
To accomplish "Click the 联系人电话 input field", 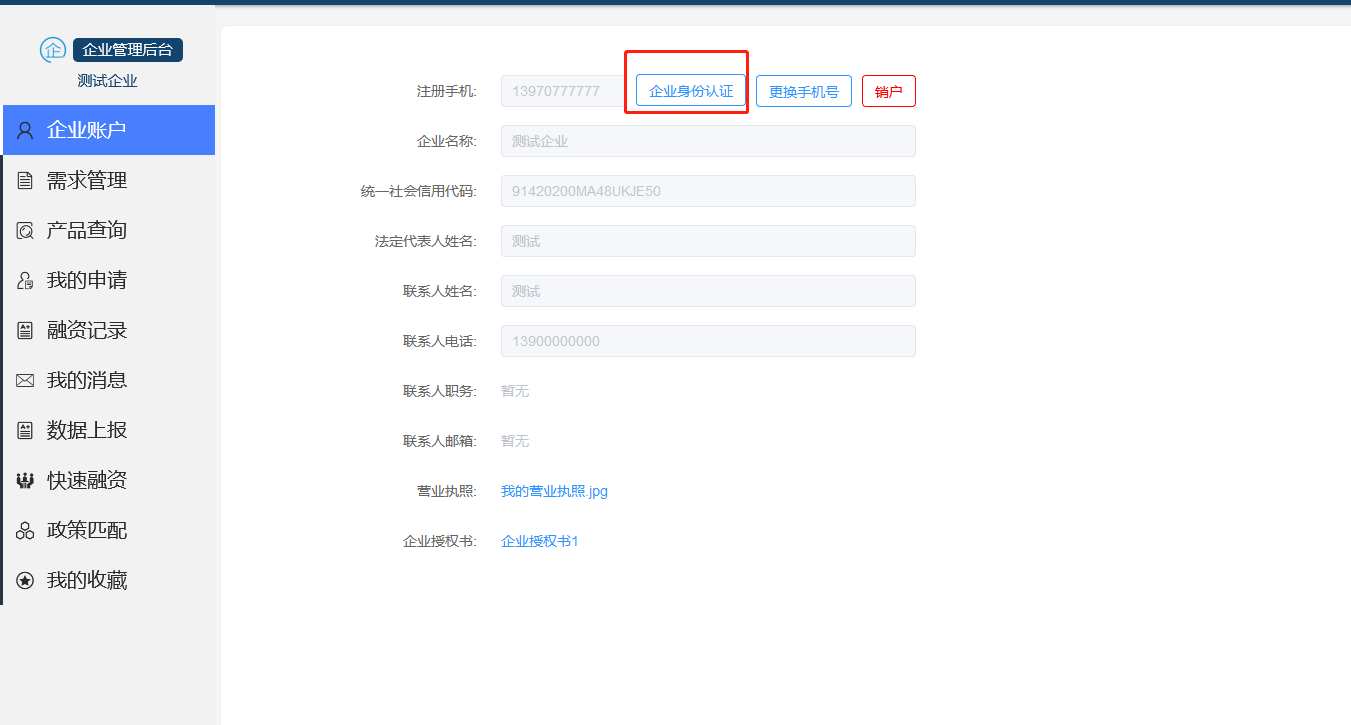I will pyautogui.click(x=708, y=341).
